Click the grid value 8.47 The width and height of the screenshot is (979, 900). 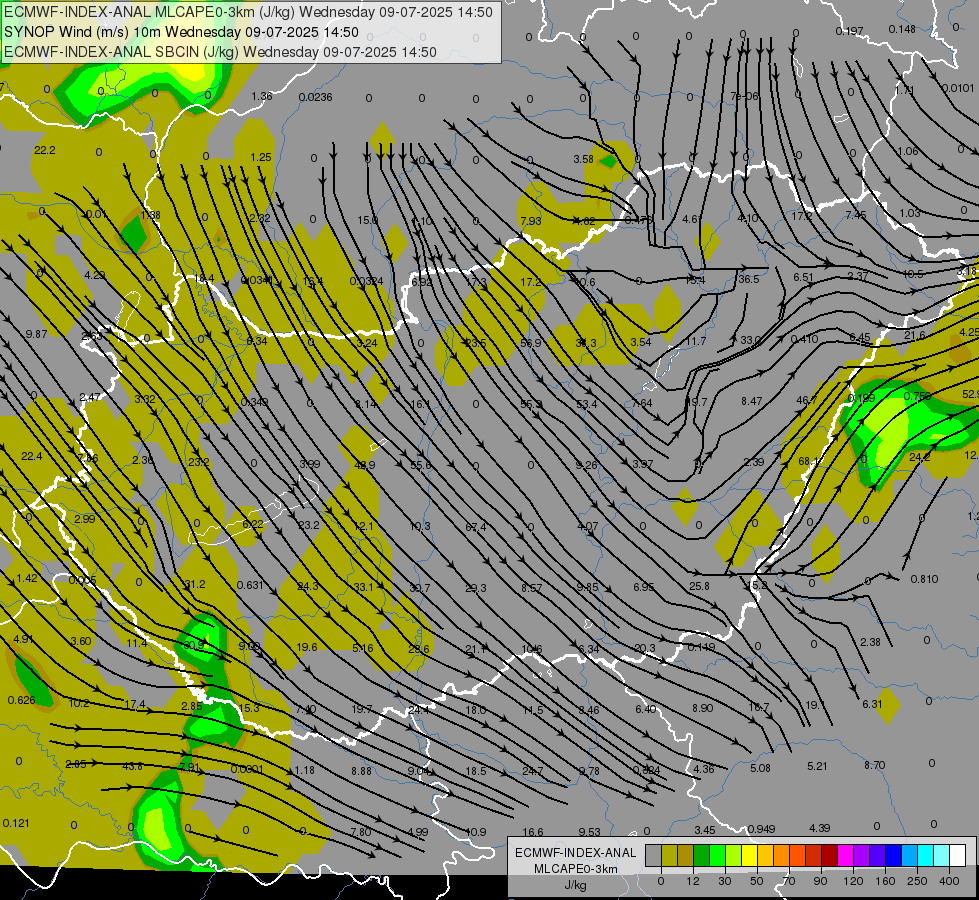752,401
